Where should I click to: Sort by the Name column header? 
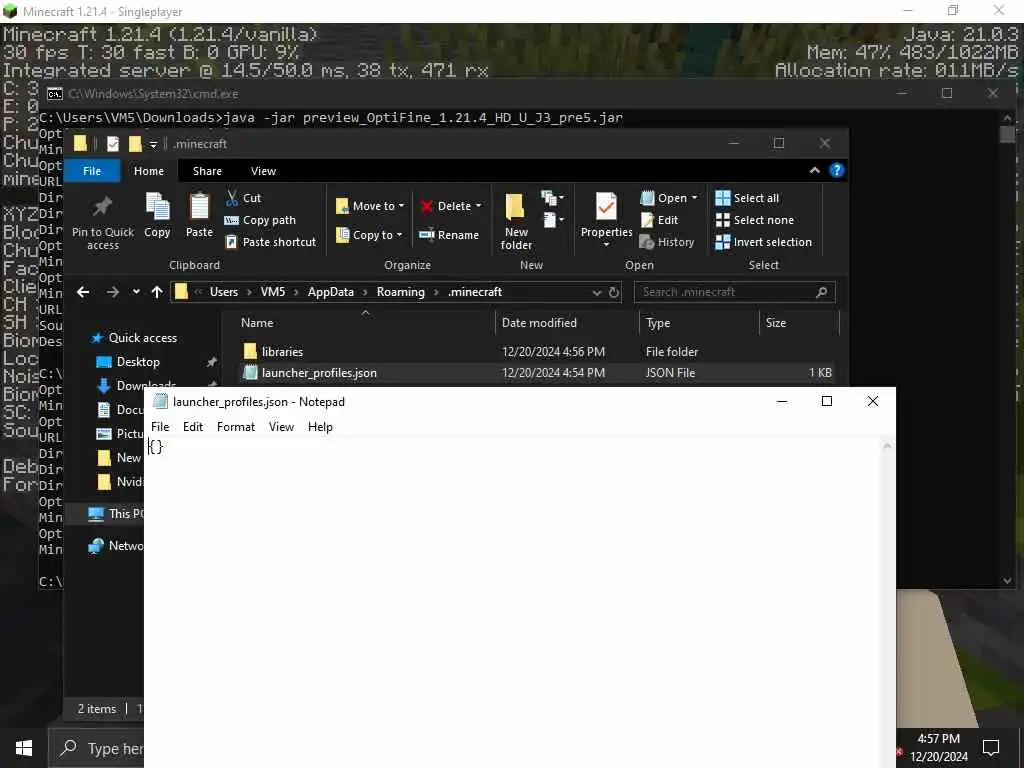(366, 323)
